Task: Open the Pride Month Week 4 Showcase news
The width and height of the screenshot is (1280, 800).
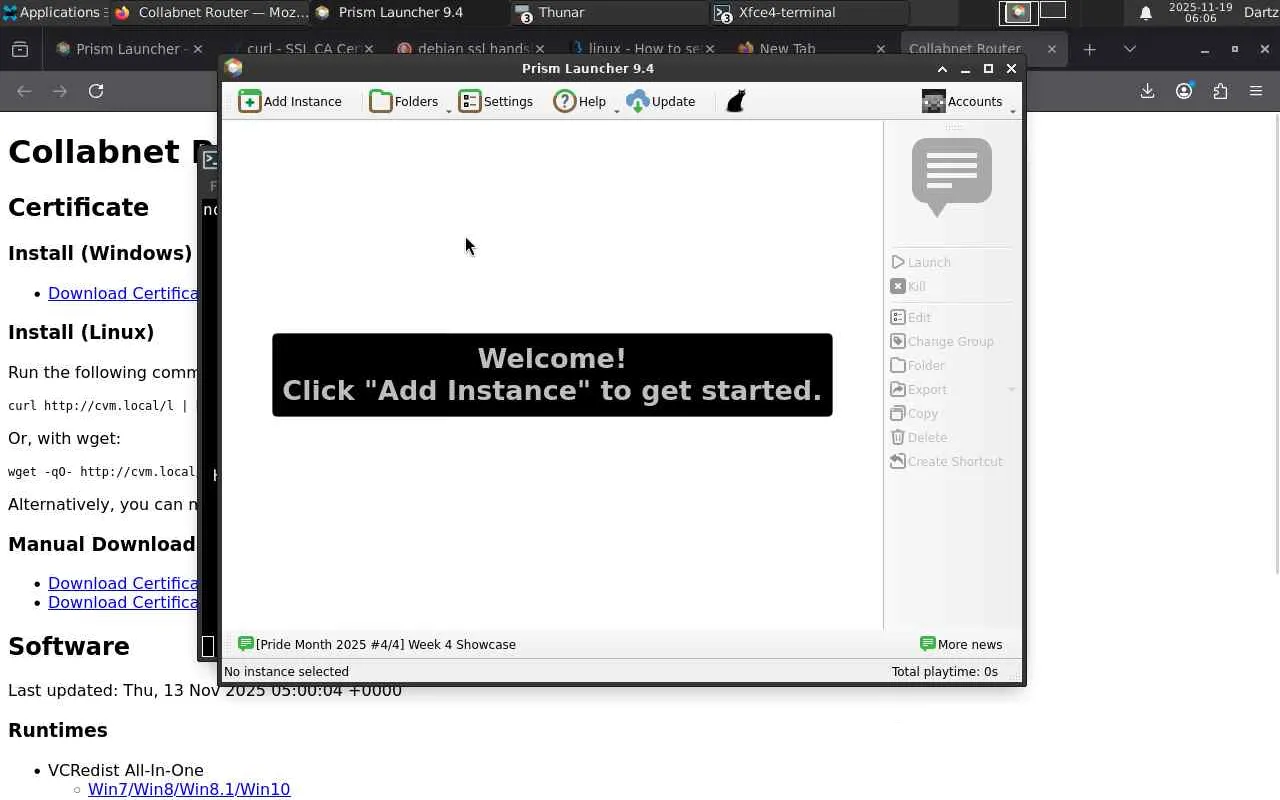Action: tap(377, 644)
